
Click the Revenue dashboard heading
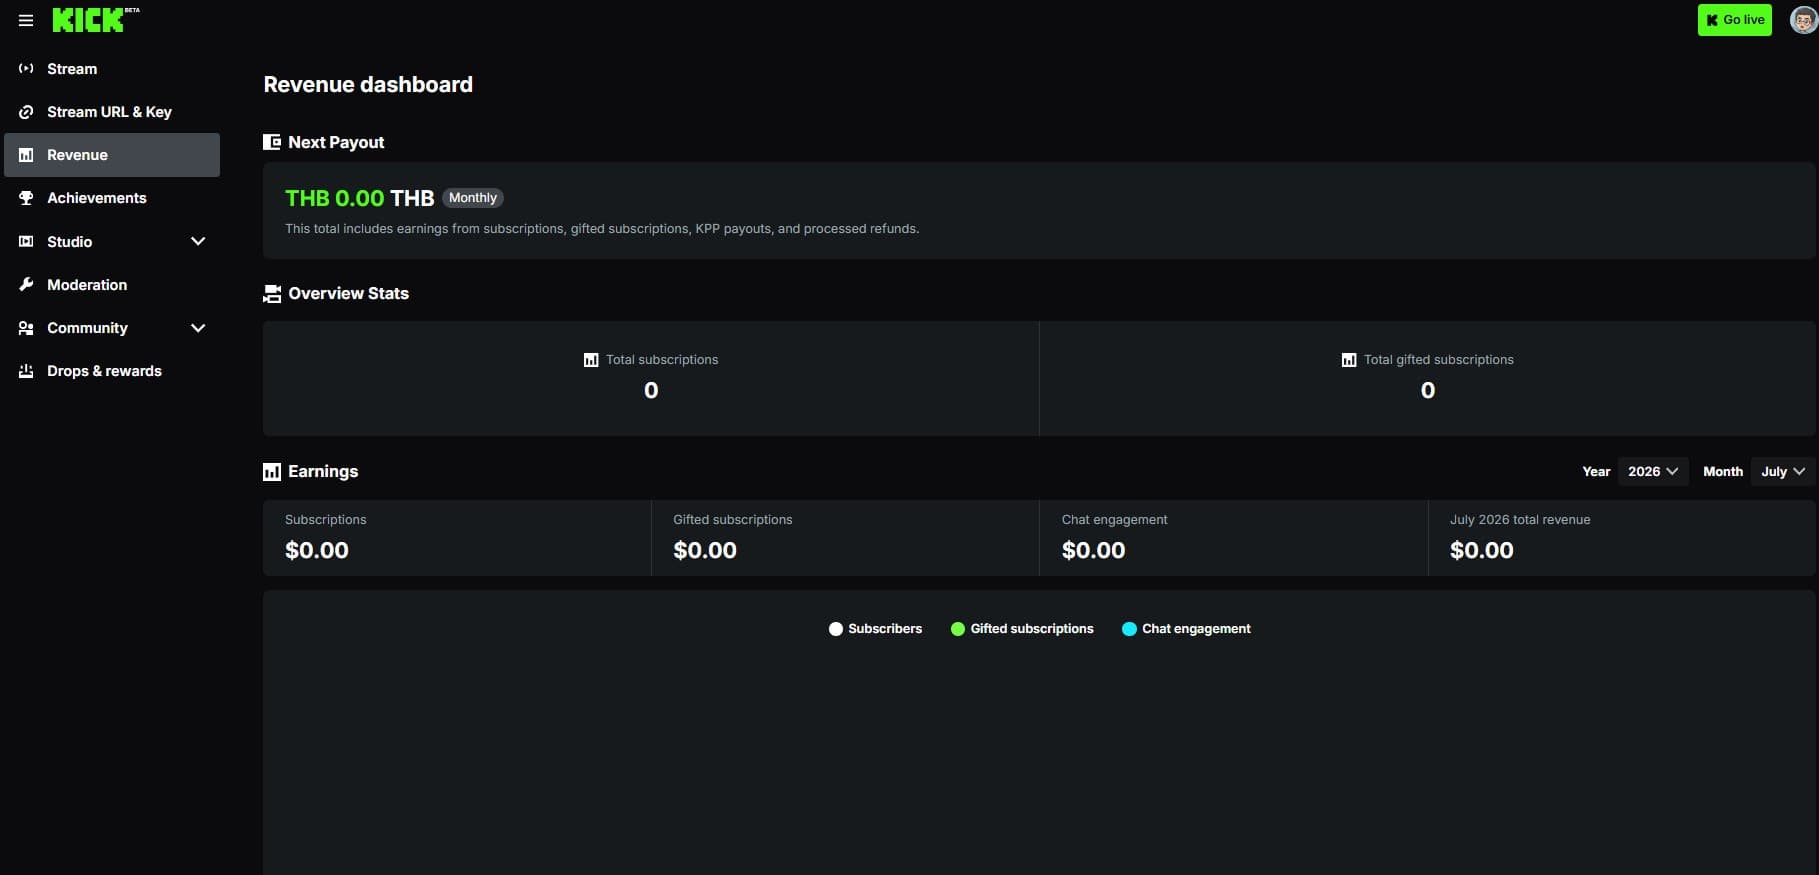point(368,85)
